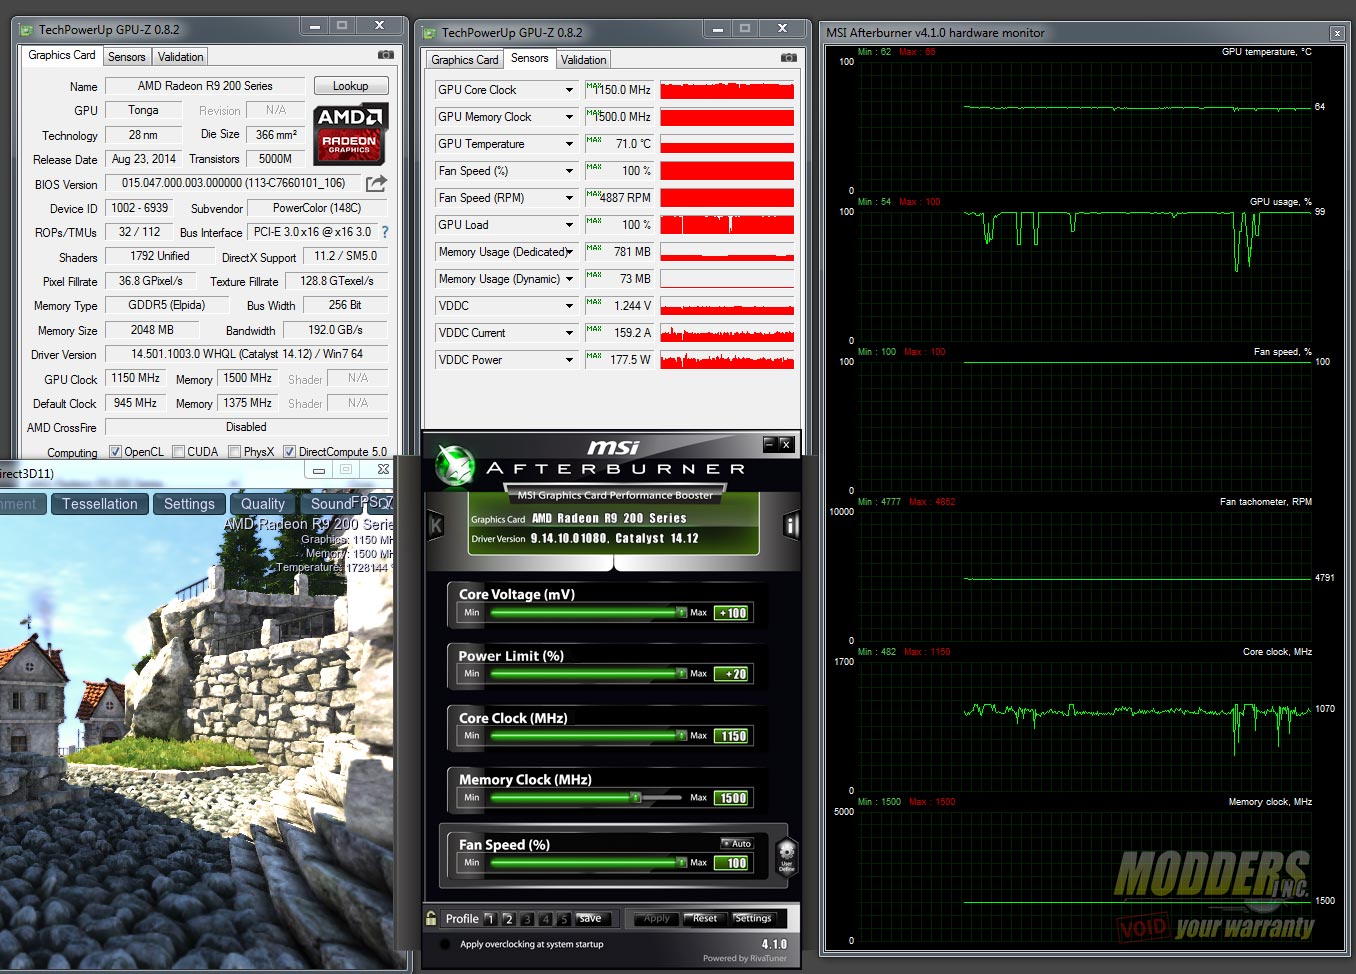Click the GPU Load sensor graph
Viewport: 1356px width, 974px height.
point(727,225)
